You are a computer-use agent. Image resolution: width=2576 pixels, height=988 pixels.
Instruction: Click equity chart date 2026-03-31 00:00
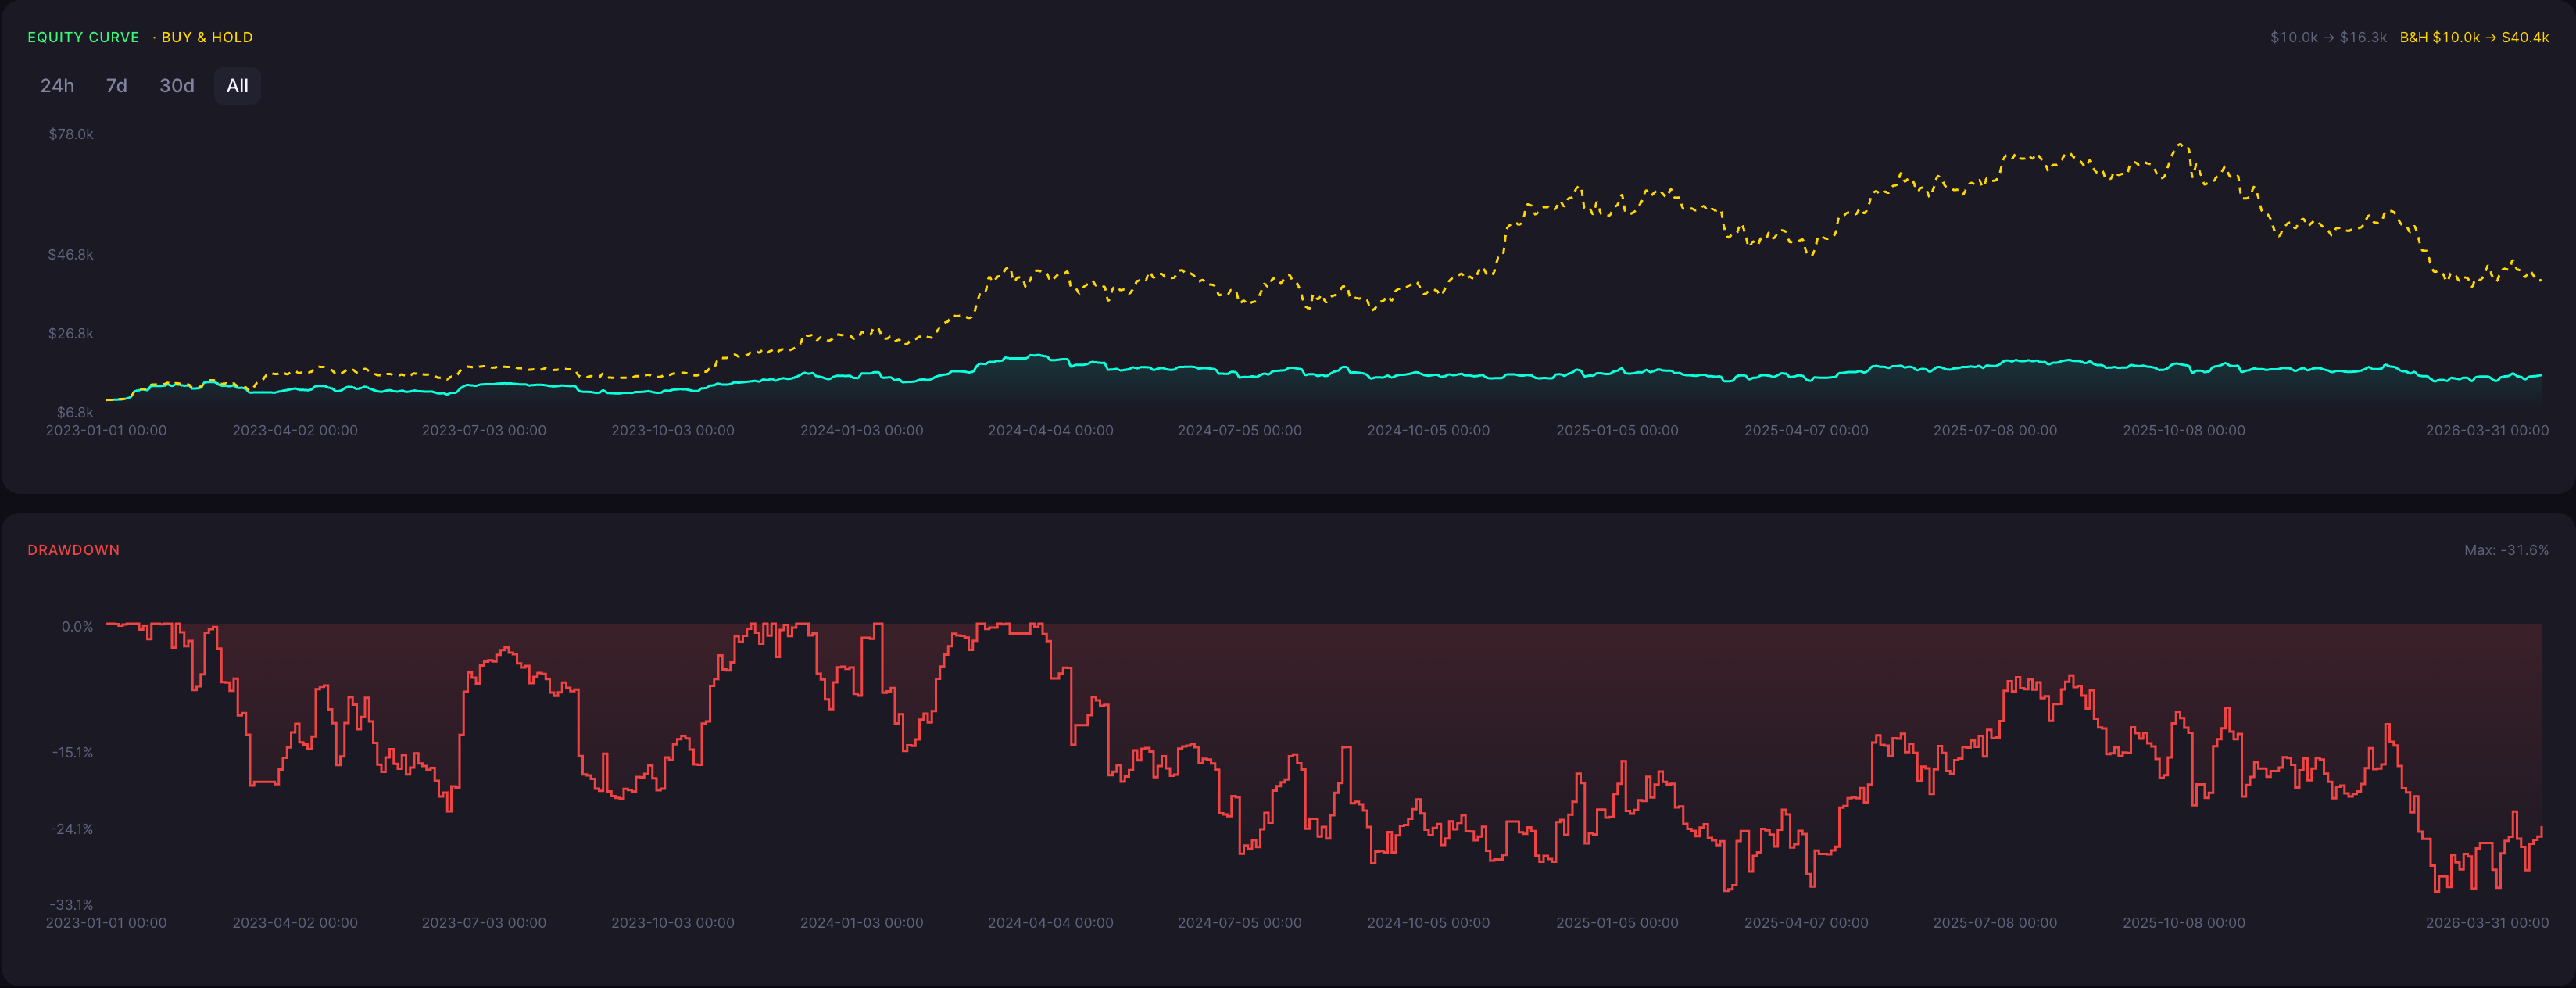[x=2487, y=430]
